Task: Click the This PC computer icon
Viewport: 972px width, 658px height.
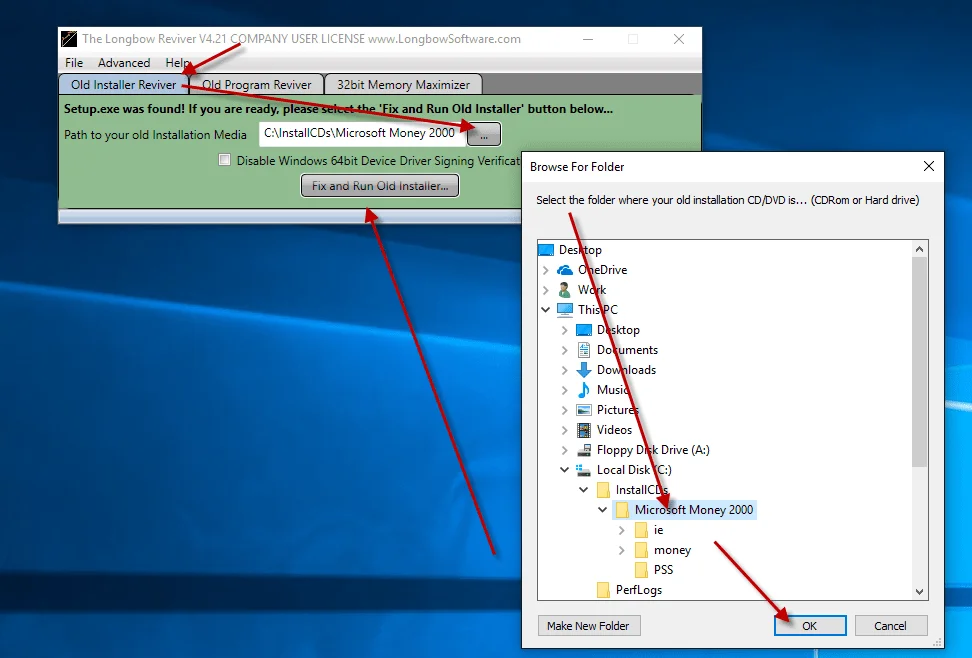Action: (565, 309)
